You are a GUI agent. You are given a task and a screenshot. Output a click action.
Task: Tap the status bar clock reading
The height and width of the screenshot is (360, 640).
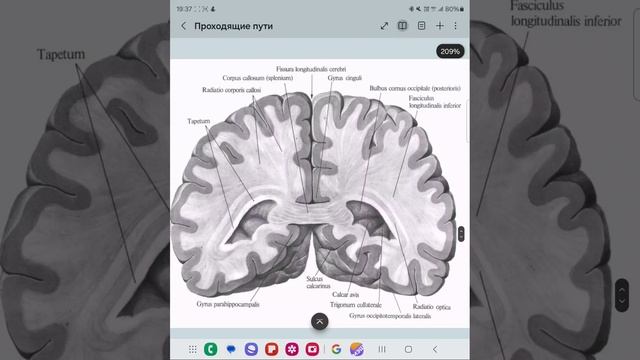pos(184,9)
